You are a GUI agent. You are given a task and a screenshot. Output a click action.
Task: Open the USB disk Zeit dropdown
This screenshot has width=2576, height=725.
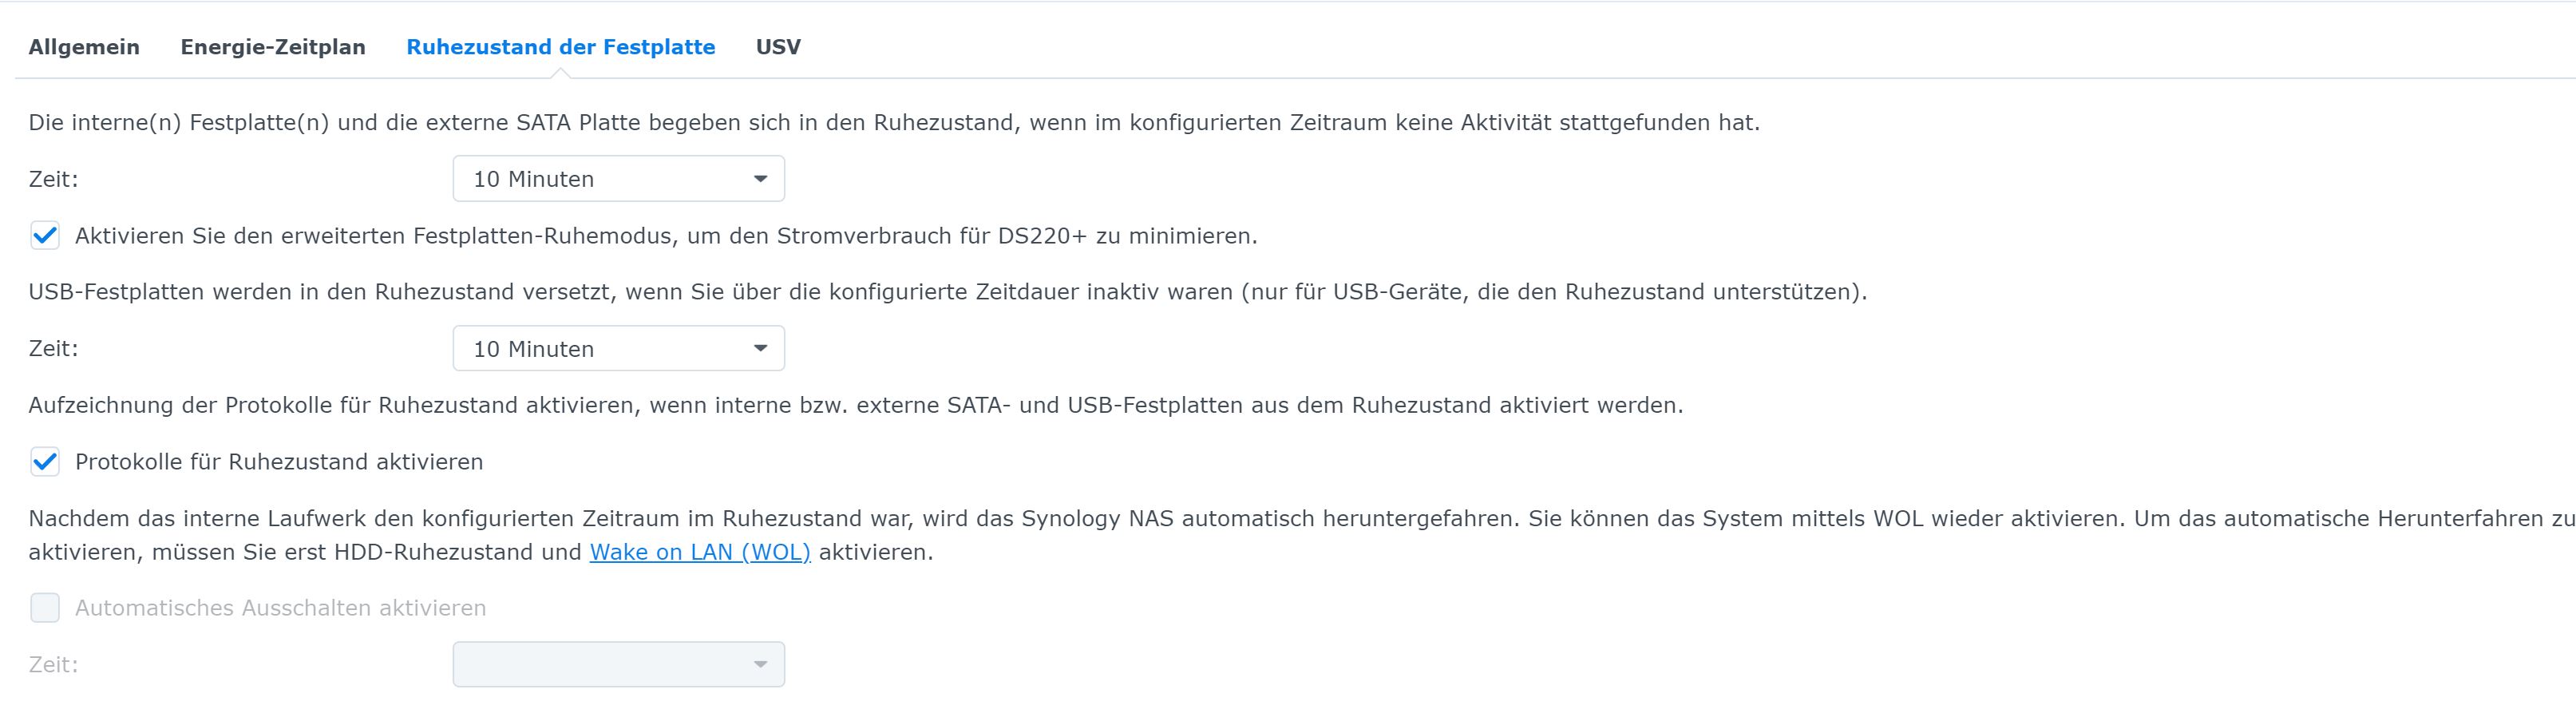pyautogui.click(x=618, y=348)
